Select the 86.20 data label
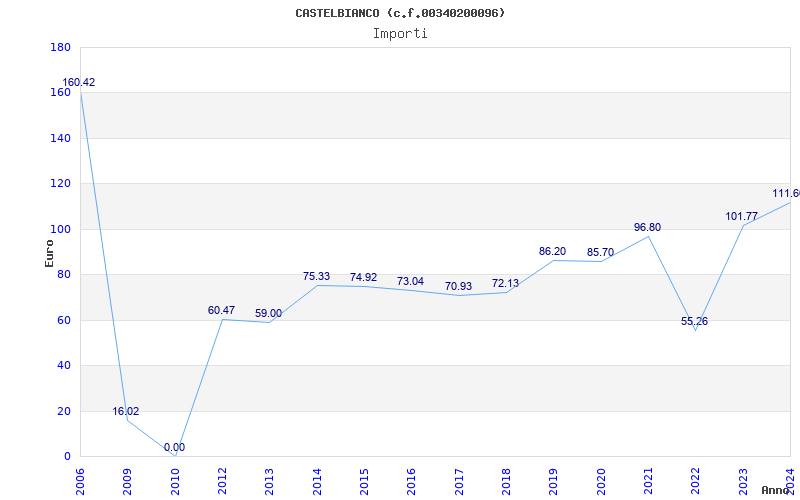The image size is (800, 500). click(552, 252)
